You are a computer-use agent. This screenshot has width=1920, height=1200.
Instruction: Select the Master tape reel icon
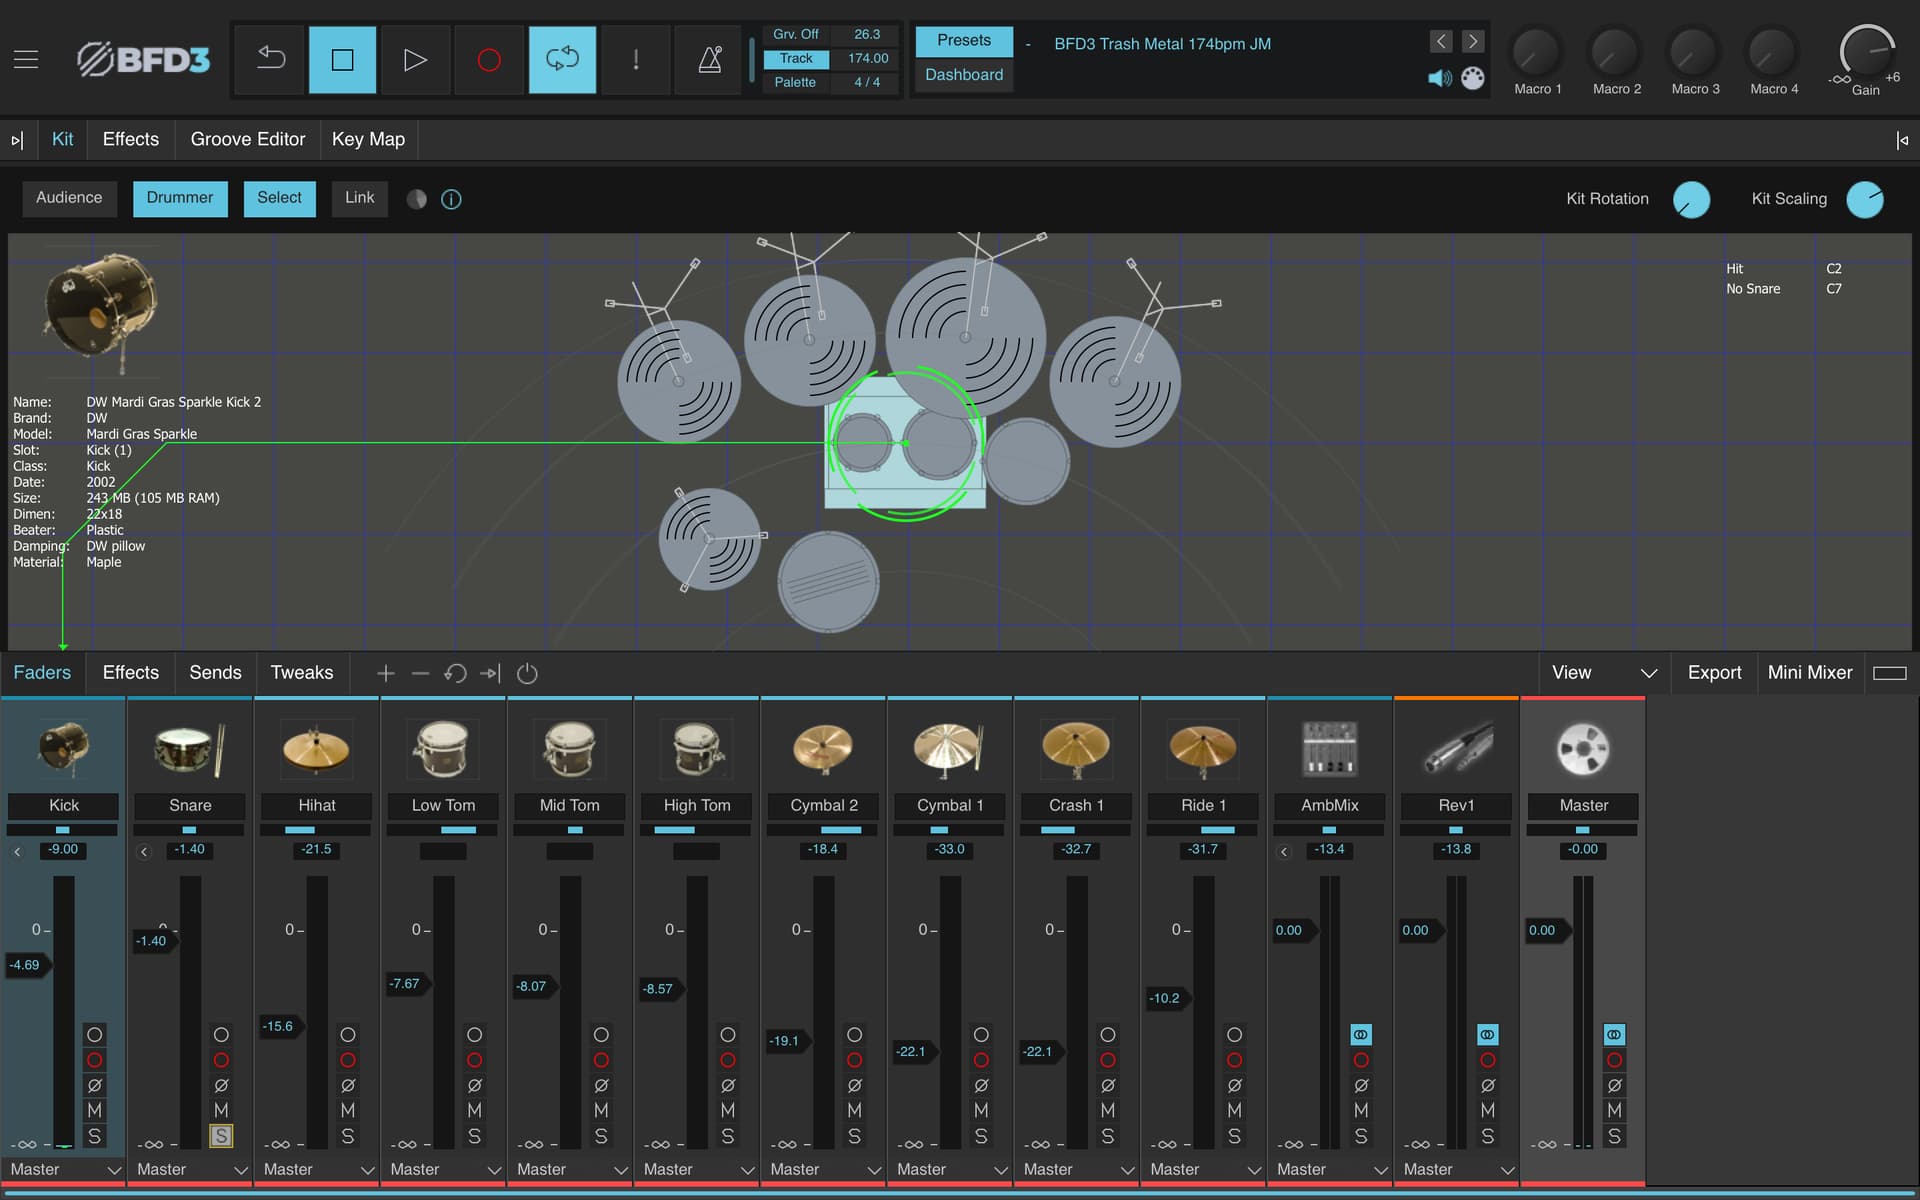click(1583, 749)
